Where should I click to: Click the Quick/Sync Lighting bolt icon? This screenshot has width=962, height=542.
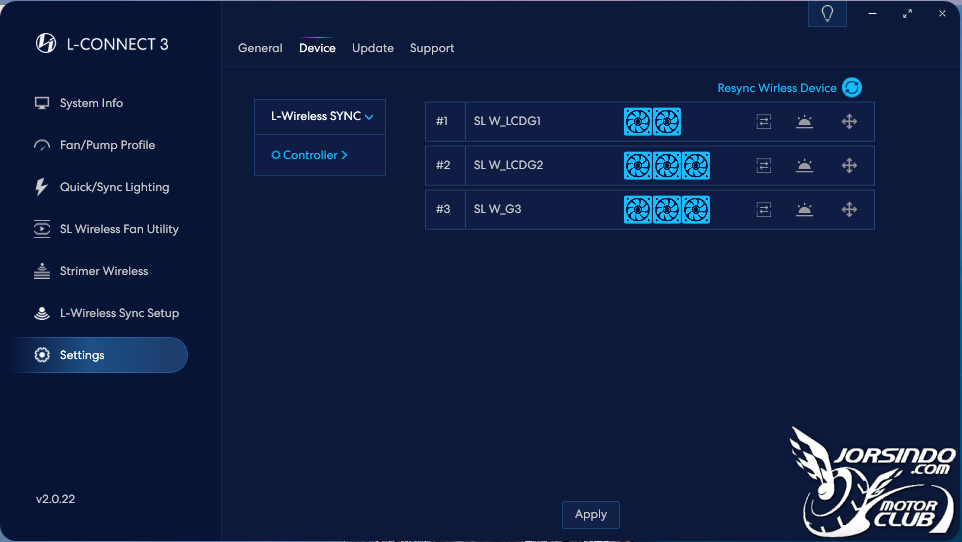pyautogui.click(x=41, y=187)
